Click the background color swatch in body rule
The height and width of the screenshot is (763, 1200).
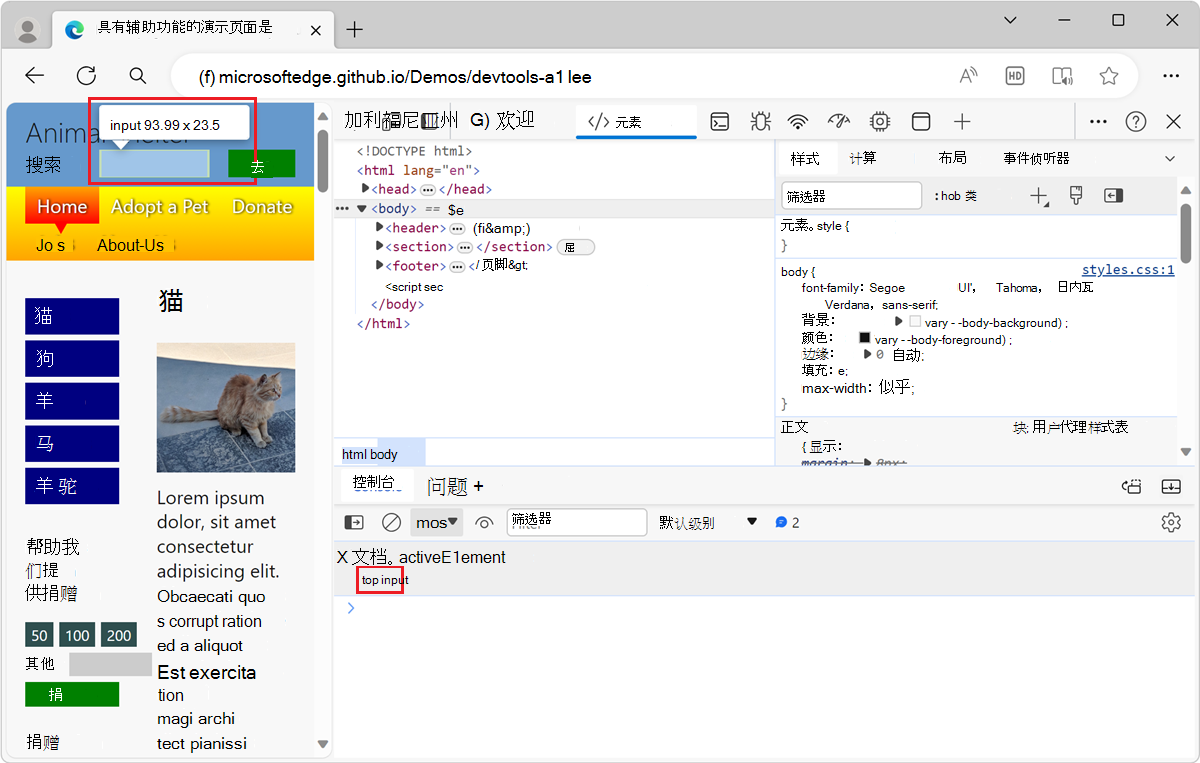(x=915, y=322)
